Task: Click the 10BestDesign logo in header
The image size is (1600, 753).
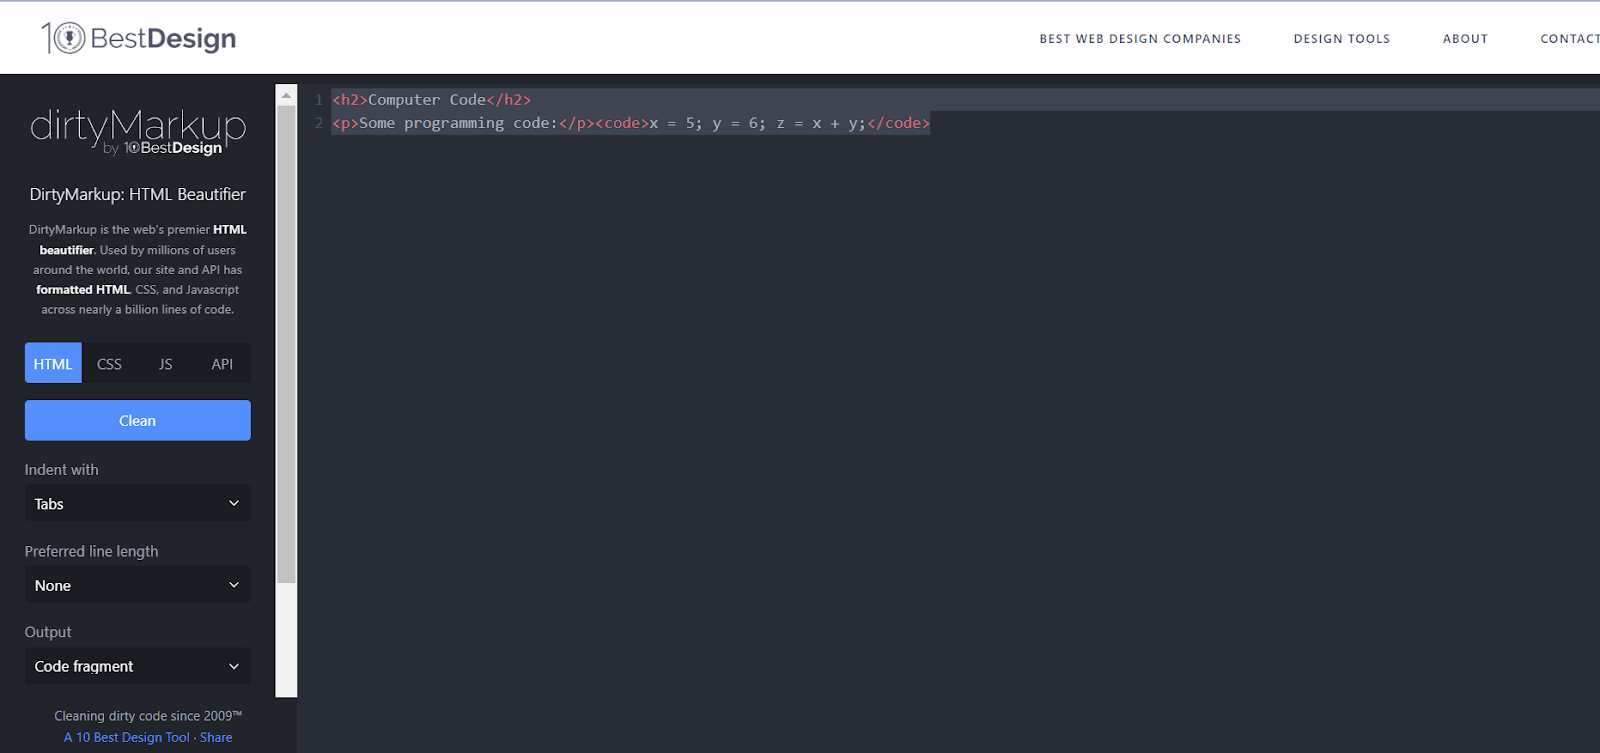Action: tap(138, 38)
